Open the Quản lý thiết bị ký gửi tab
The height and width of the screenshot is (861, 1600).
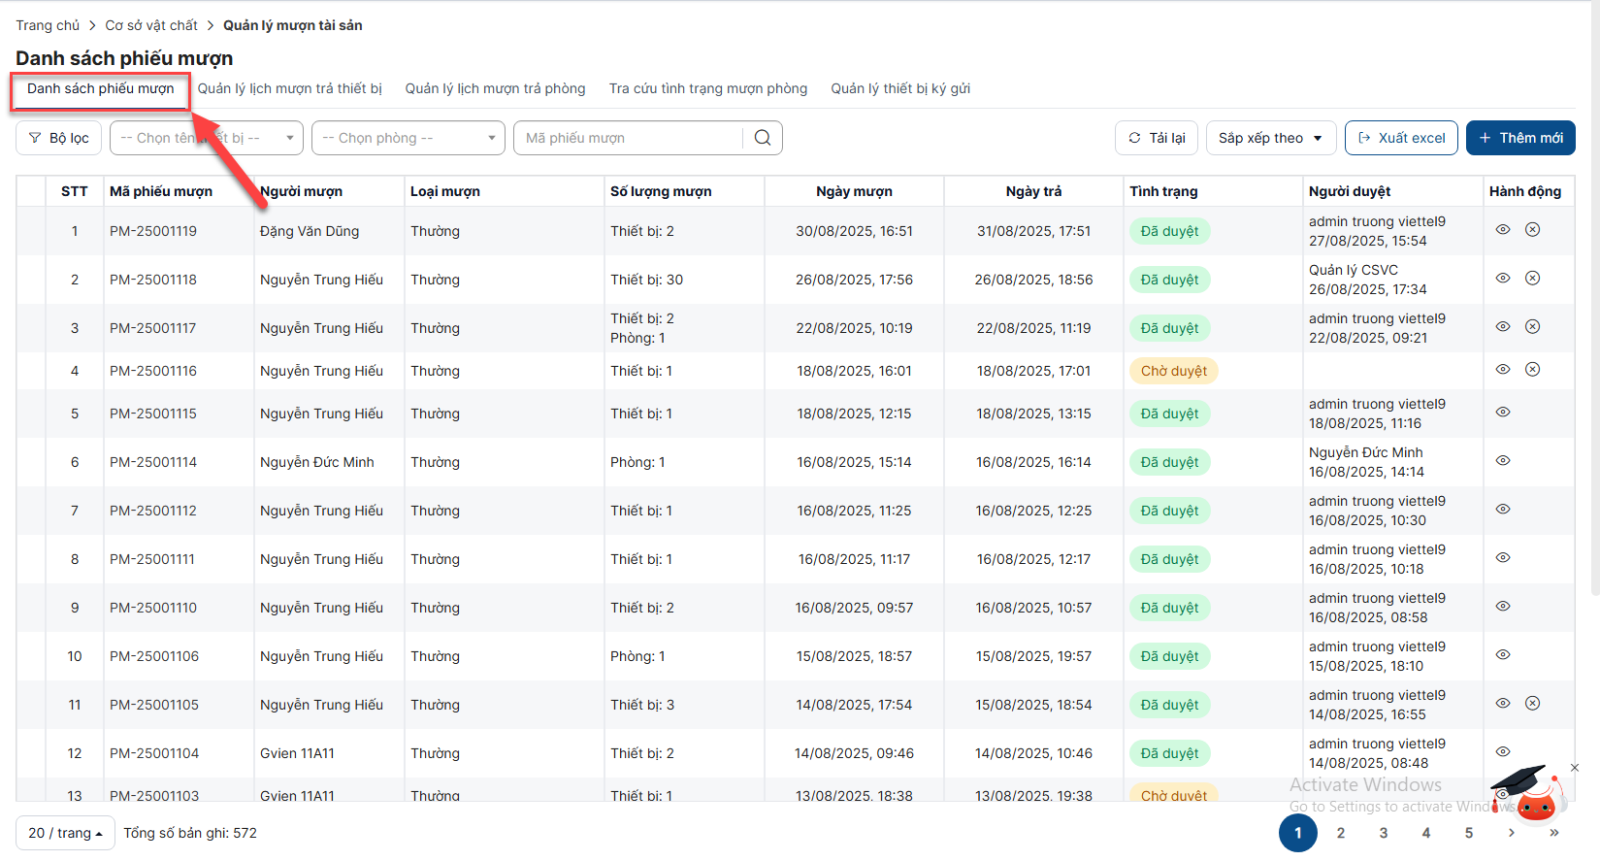[x=900, y=89]
